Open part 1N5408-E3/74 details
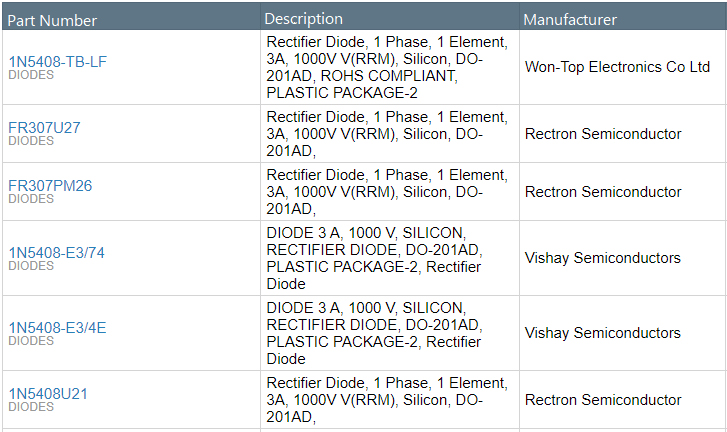The width and height of the screenshot is (727, 432). [x=56, y=253]
